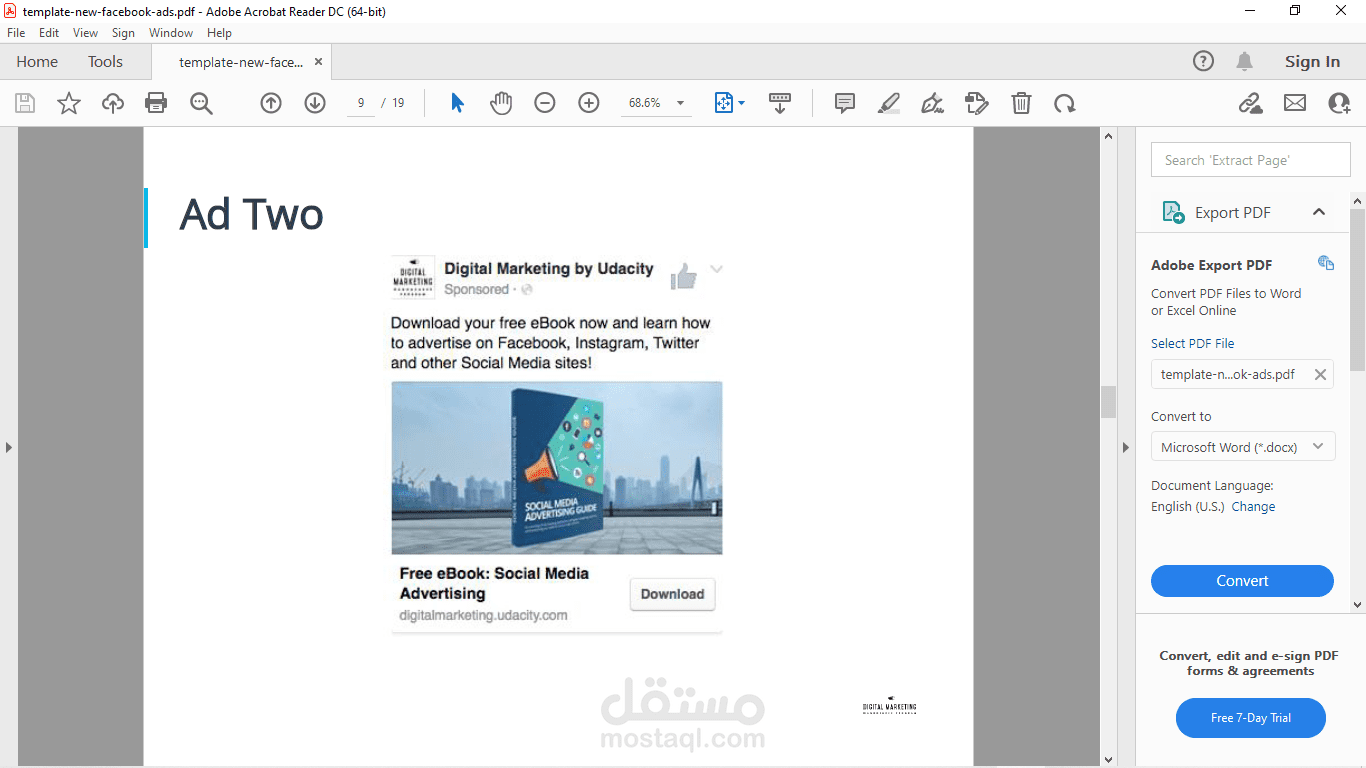Click the Ad Two heading text

point(252,214)
